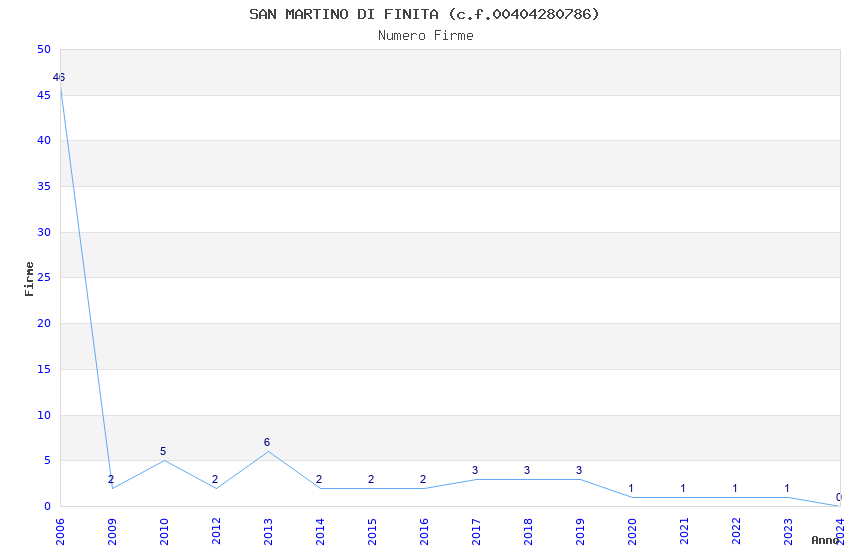The height and width of the screenshot is (550, 850).
Task: Click the year 2014 on x-axis
Action: coord(320,531)
